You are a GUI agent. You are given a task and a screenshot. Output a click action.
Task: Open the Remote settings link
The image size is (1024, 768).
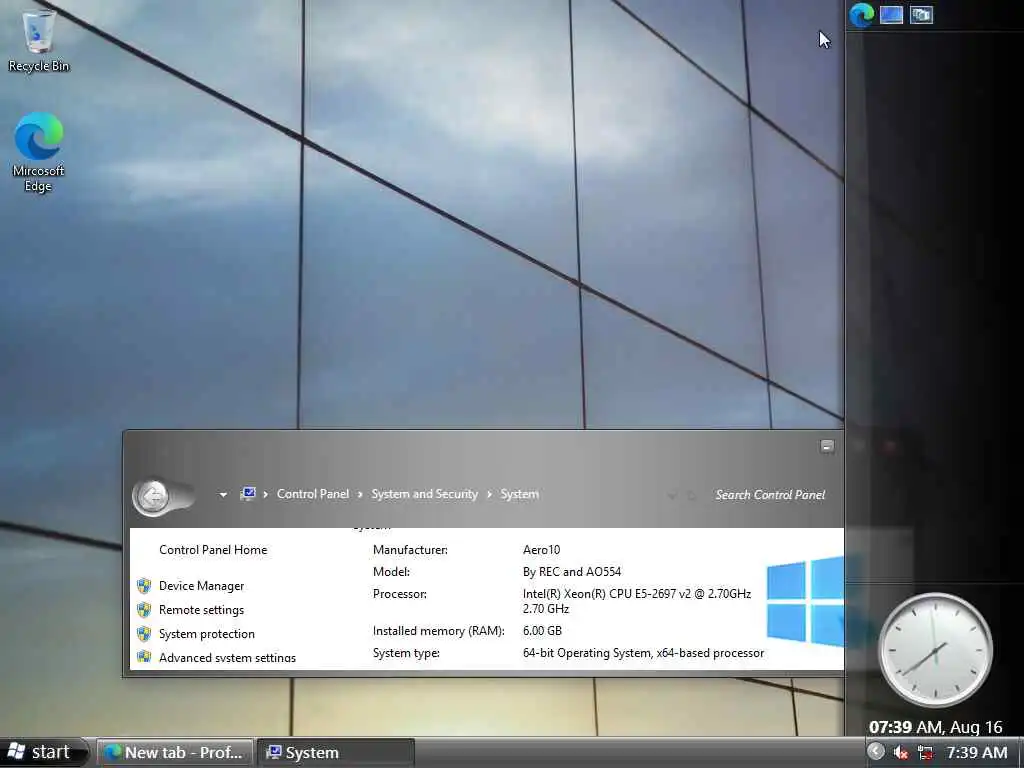201,610
